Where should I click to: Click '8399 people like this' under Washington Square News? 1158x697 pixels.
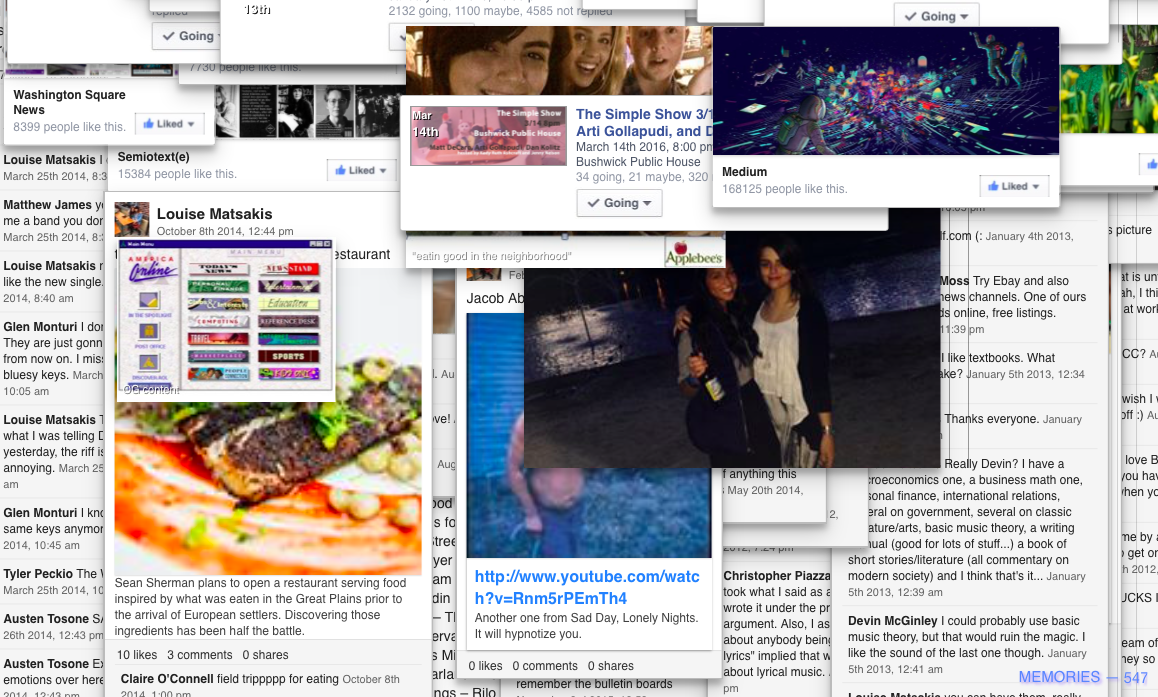point(69,127)
